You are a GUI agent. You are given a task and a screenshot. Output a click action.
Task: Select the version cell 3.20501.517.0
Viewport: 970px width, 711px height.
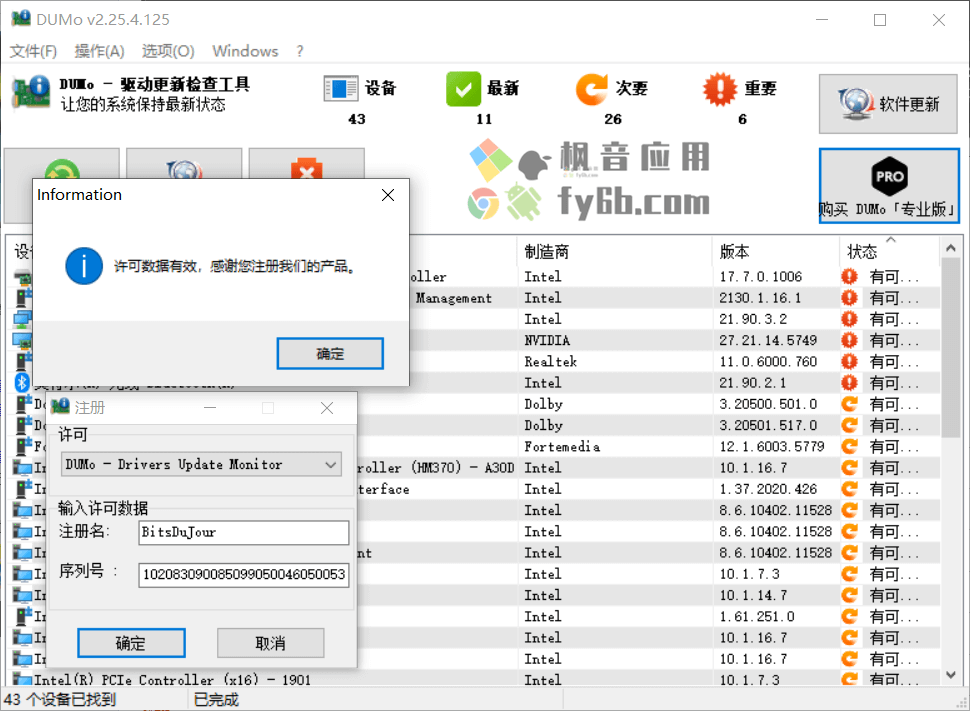[x=768, y=425]
